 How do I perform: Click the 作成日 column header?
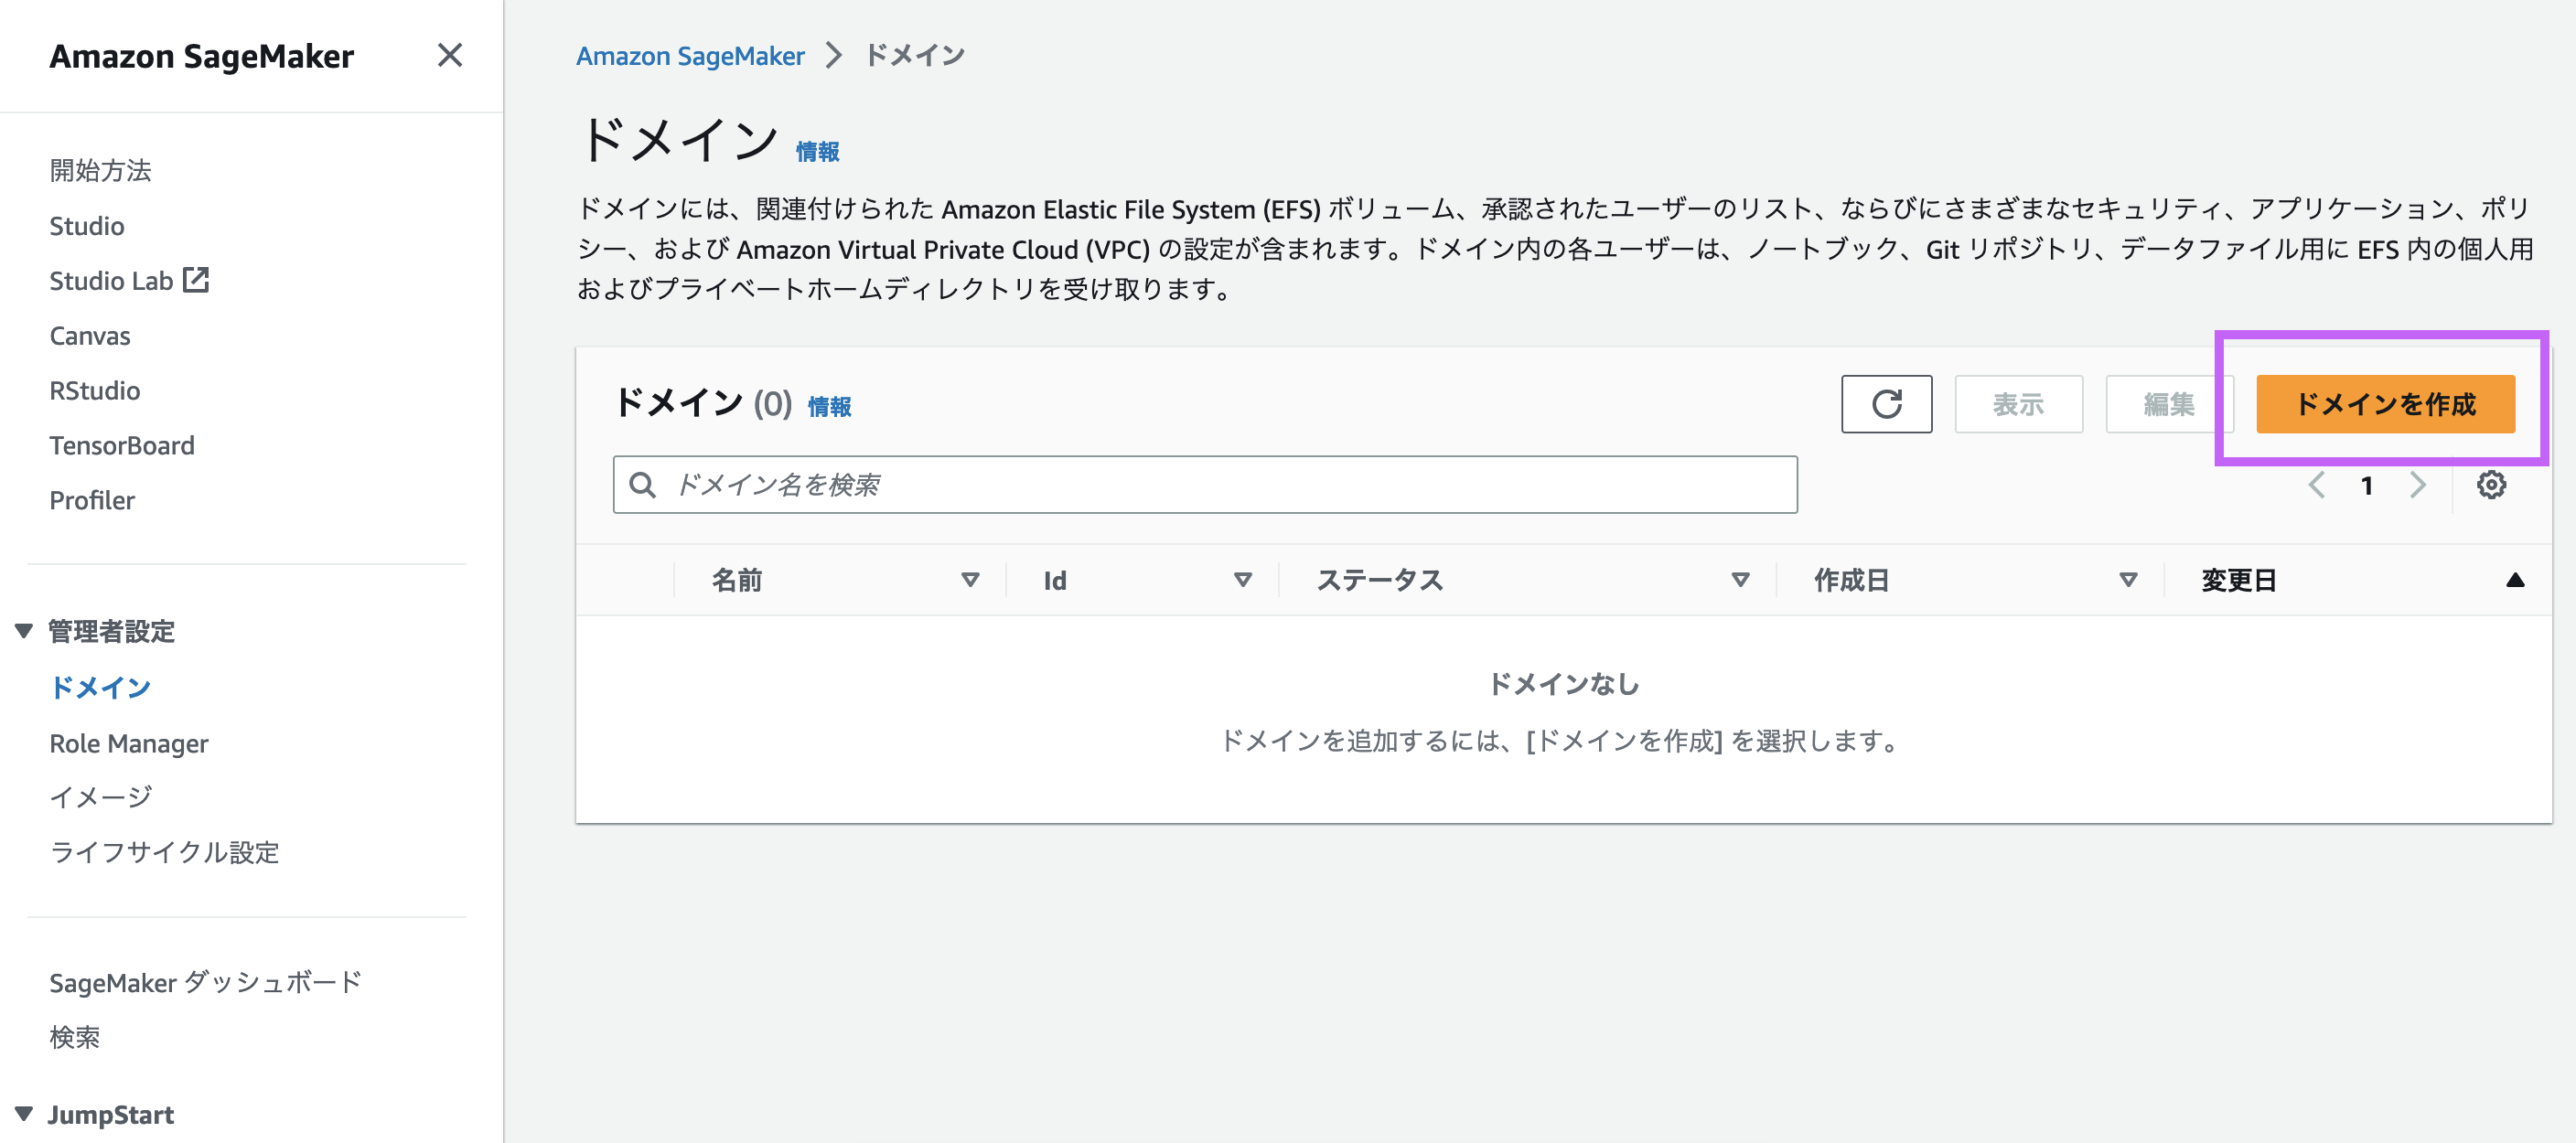tap(1851, 580)
